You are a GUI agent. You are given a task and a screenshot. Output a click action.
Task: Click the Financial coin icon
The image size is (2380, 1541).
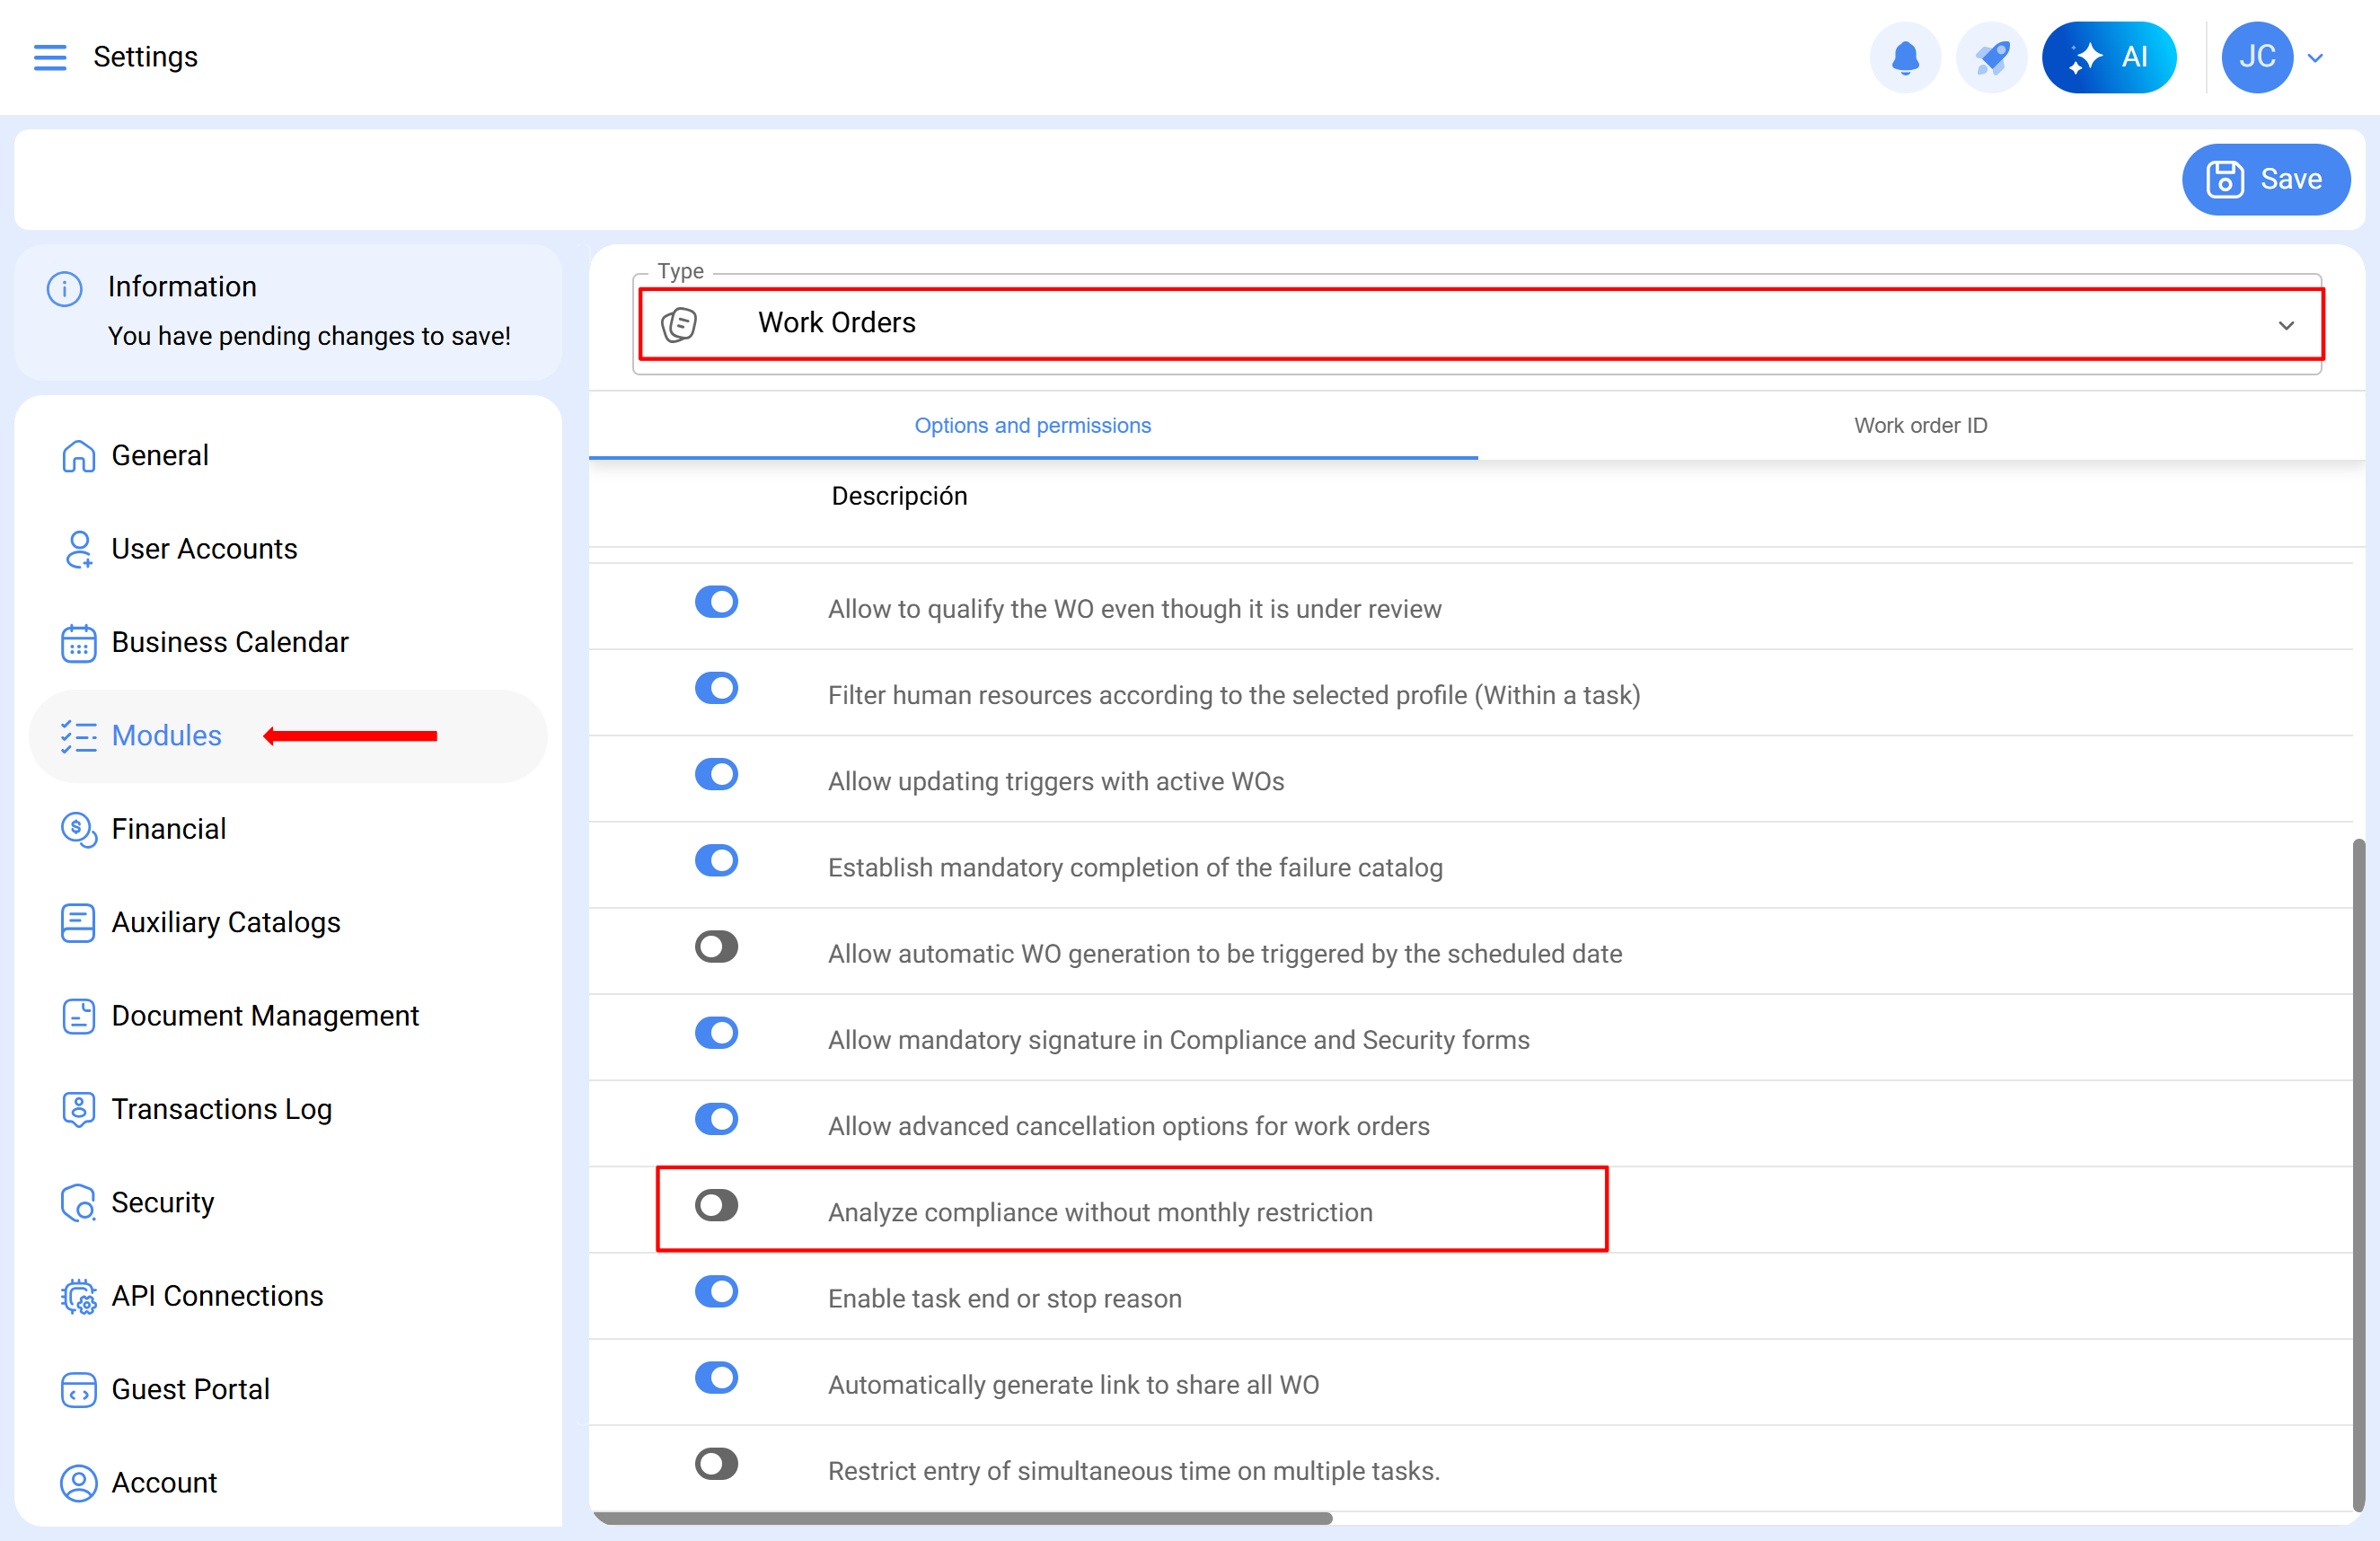point(78,829)
